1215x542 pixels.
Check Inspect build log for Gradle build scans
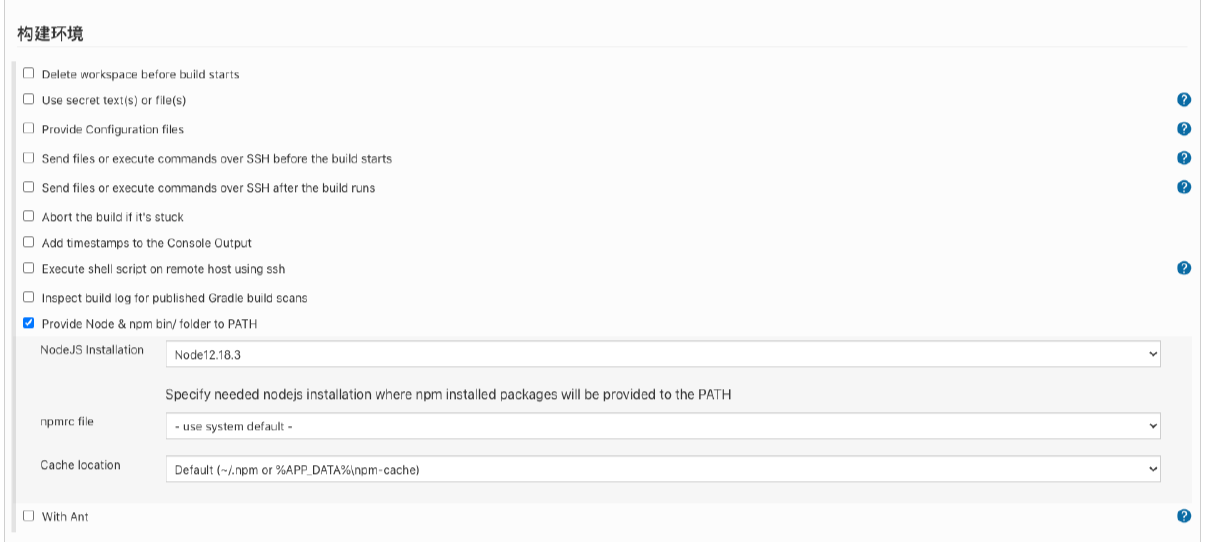29,297
